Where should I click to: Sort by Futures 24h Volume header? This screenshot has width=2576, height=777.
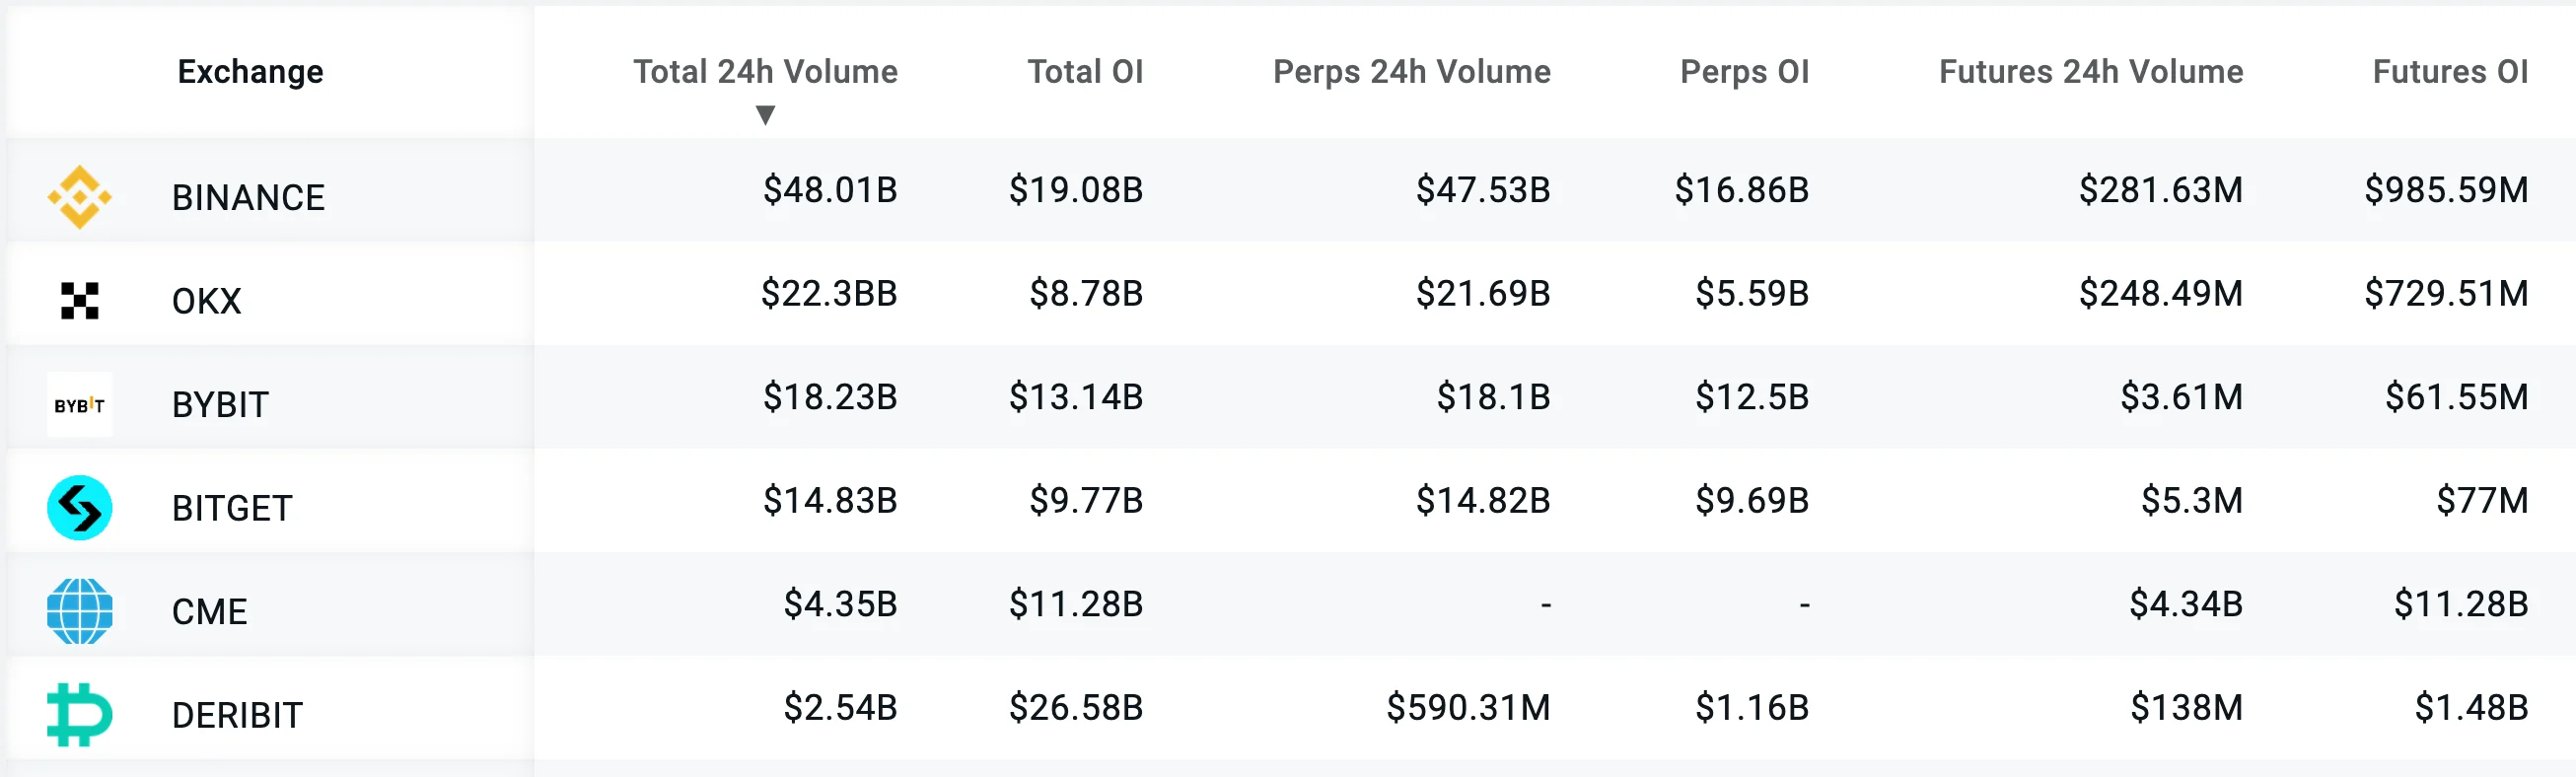[x=2090, y=72]
